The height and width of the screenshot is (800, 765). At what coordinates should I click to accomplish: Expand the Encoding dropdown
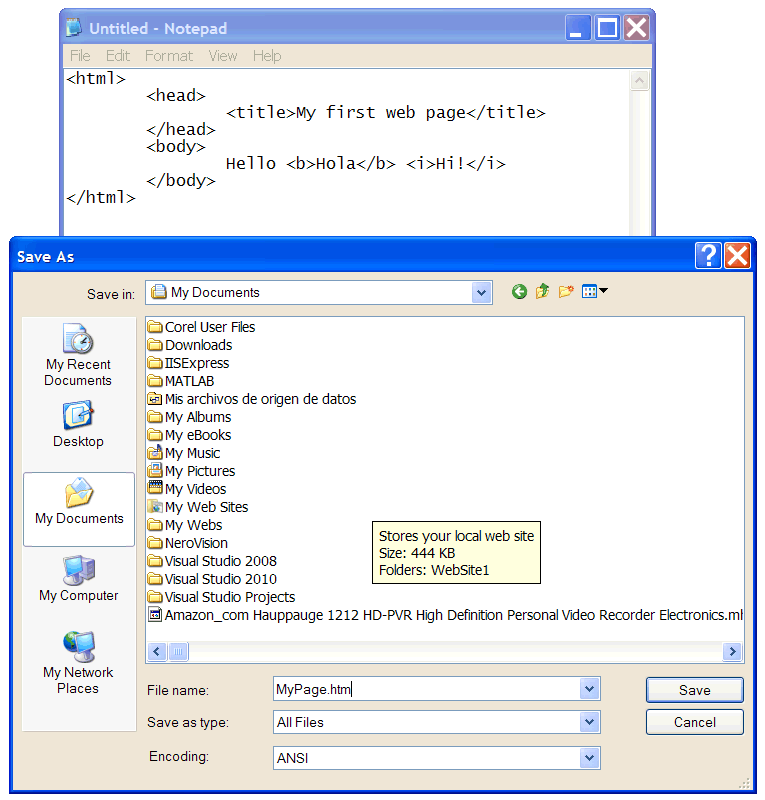[589, 758]
